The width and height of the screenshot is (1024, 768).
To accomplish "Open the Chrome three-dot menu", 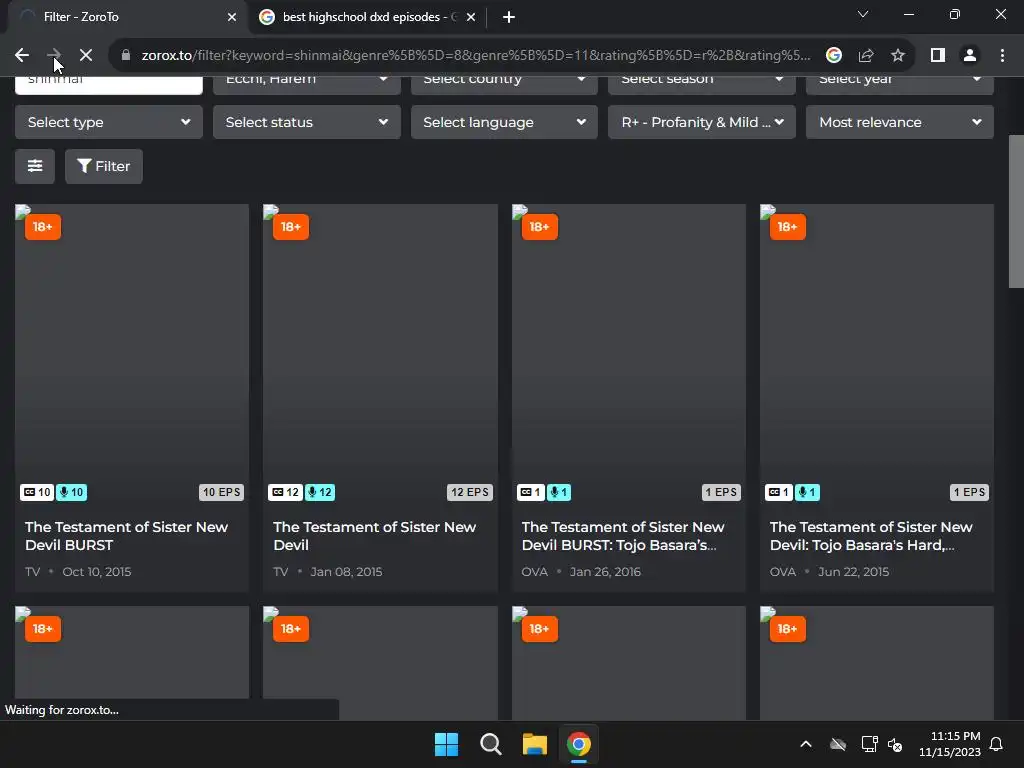I will click(1002, 56).
